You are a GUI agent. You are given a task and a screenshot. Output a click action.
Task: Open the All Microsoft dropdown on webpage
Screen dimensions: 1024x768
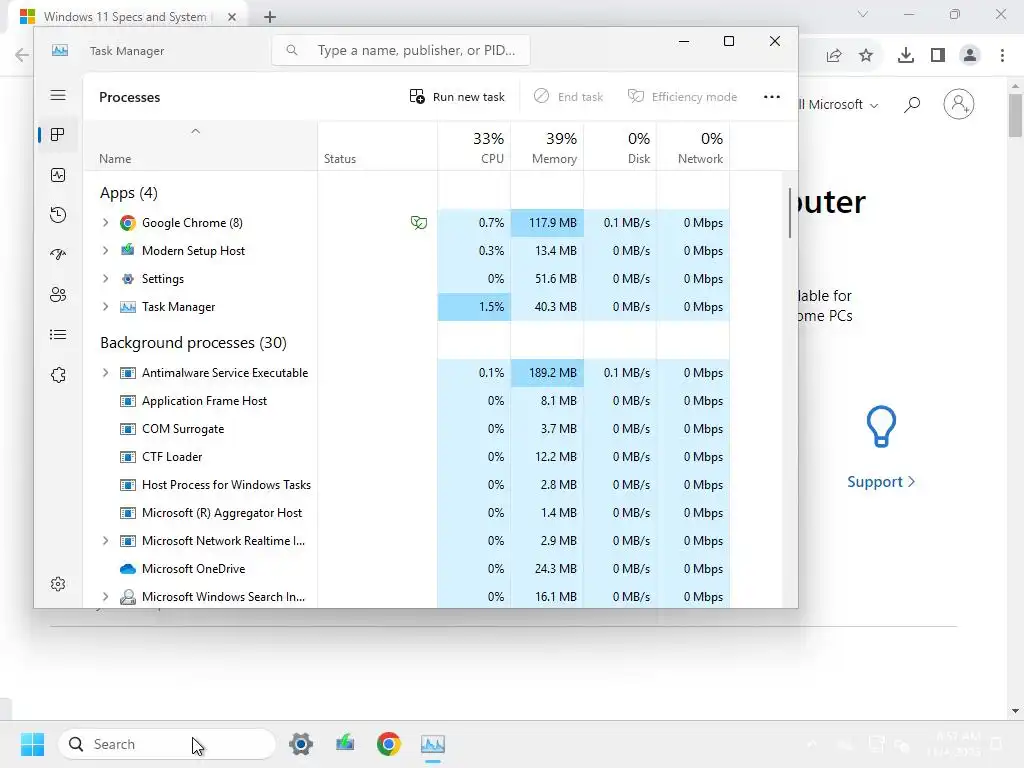coord(838,104)
